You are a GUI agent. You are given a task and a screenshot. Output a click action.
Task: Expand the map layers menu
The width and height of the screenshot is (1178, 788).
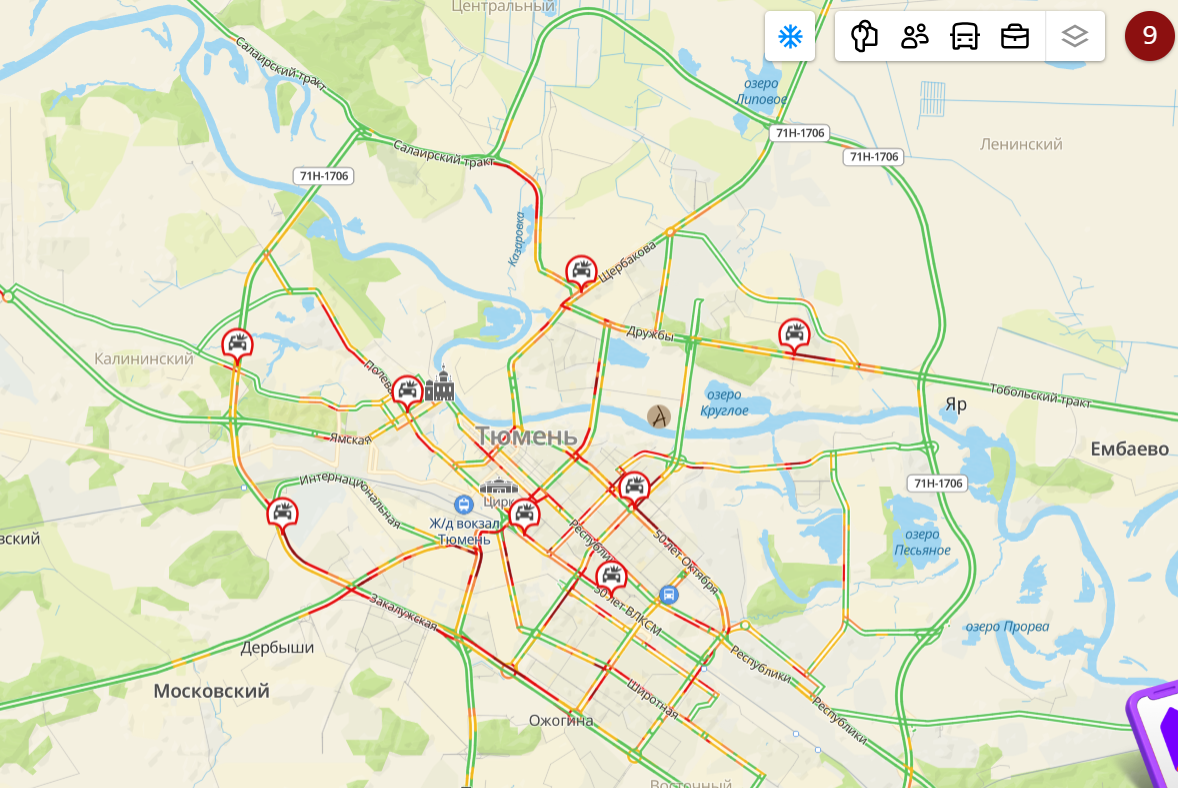(1074, 36)
